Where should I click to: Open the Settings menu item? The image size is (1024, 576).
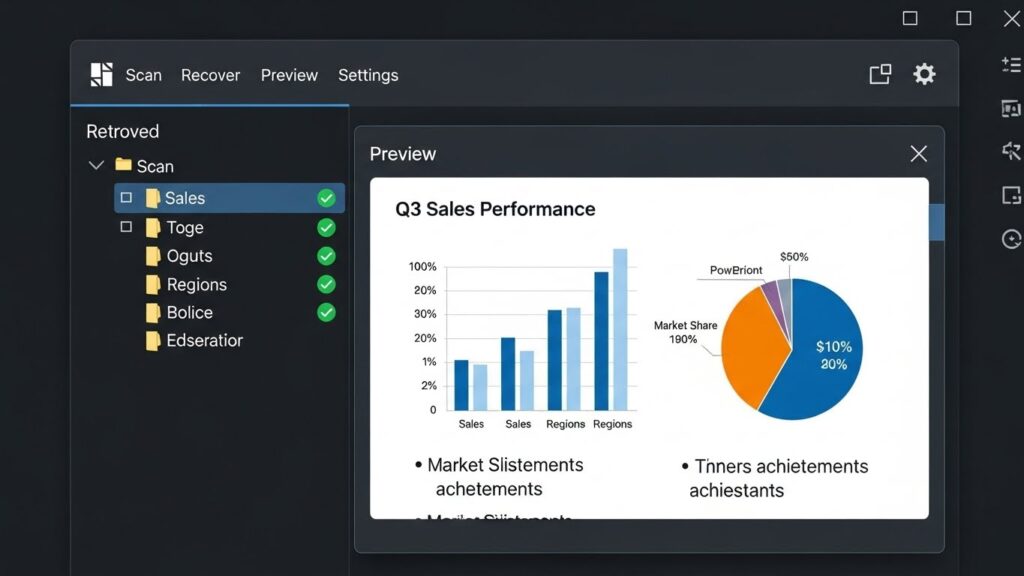point(368,75)
